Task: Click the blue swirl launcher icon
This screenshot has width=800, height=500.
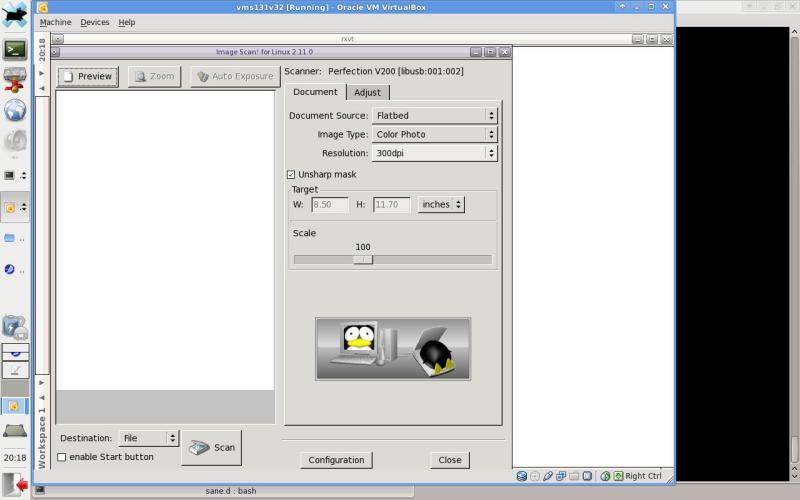Action: (9, 269)
